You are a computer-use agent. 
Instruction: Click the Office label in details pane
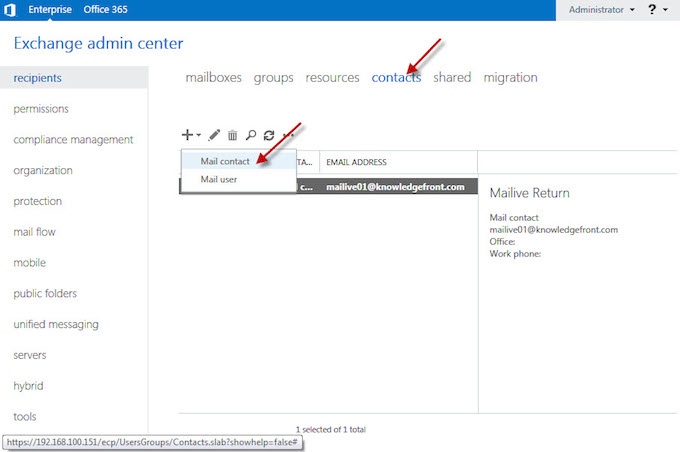(x=502, y=242)
